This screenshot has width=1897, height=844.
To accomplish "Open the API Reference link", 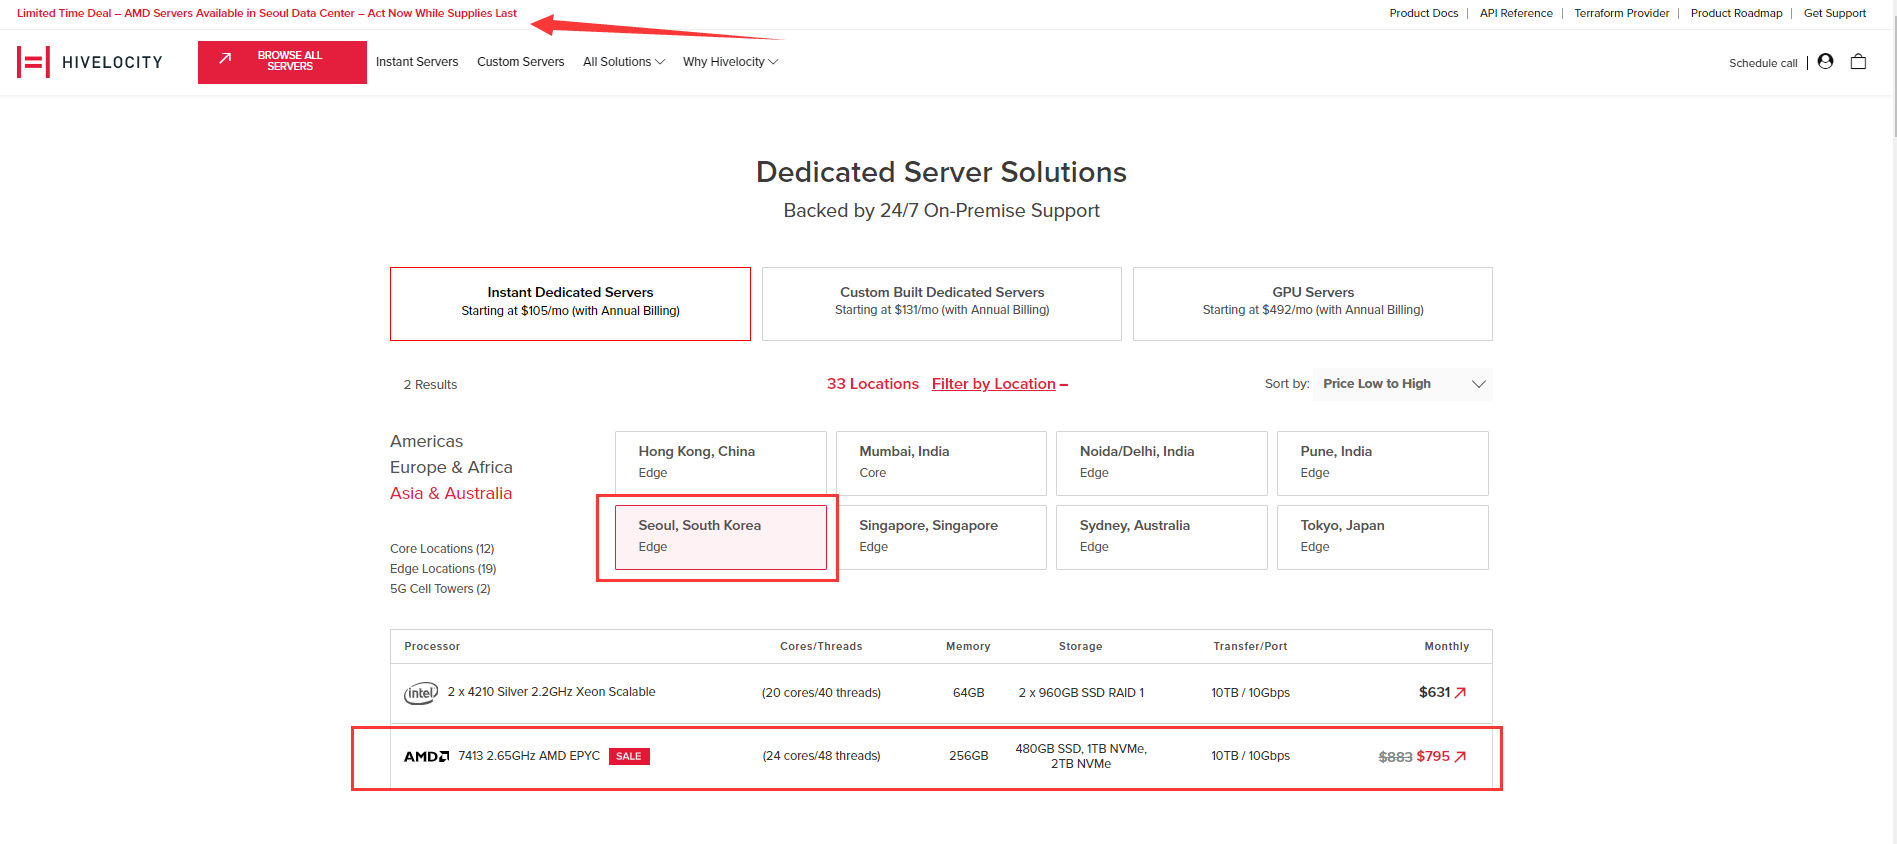I will [1516, 13].
